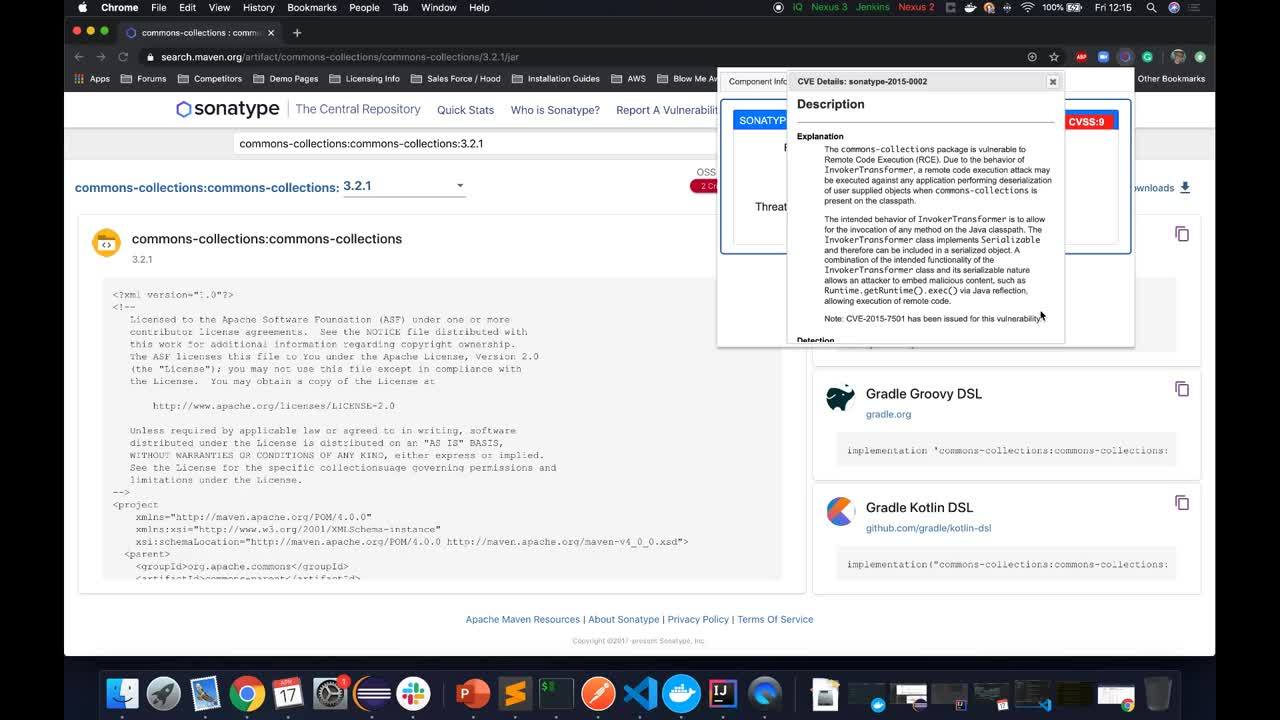Open the github.com/gradle/kotlin-dsl link

point(928,528)
